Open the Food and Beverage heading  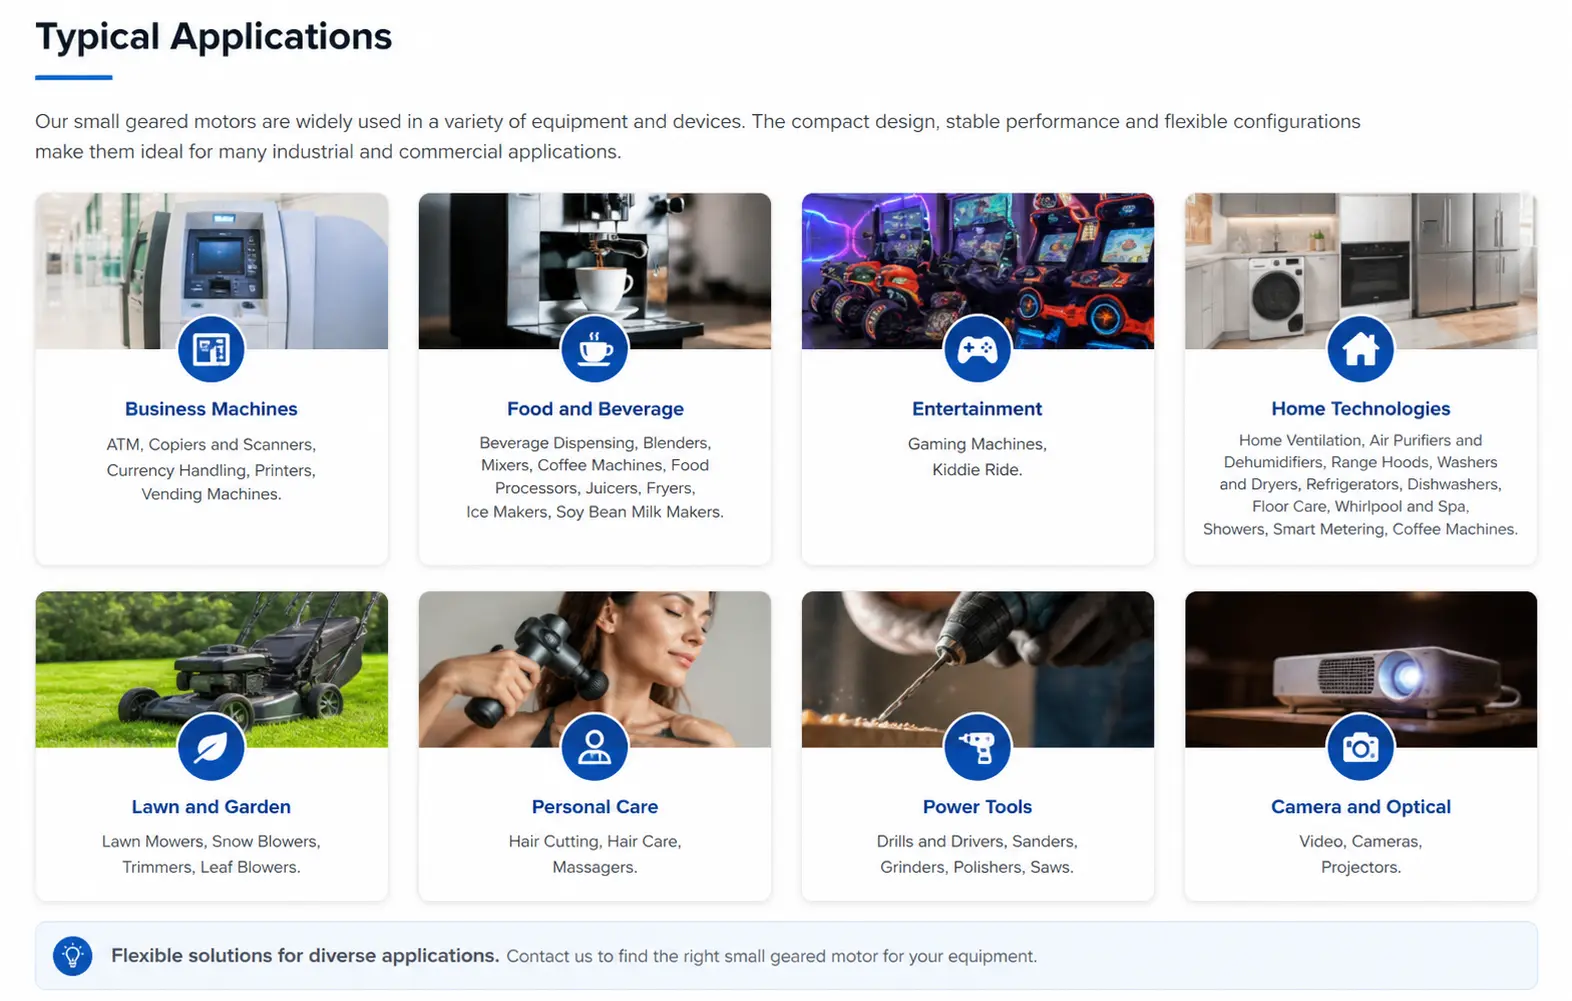click(595, 409)
